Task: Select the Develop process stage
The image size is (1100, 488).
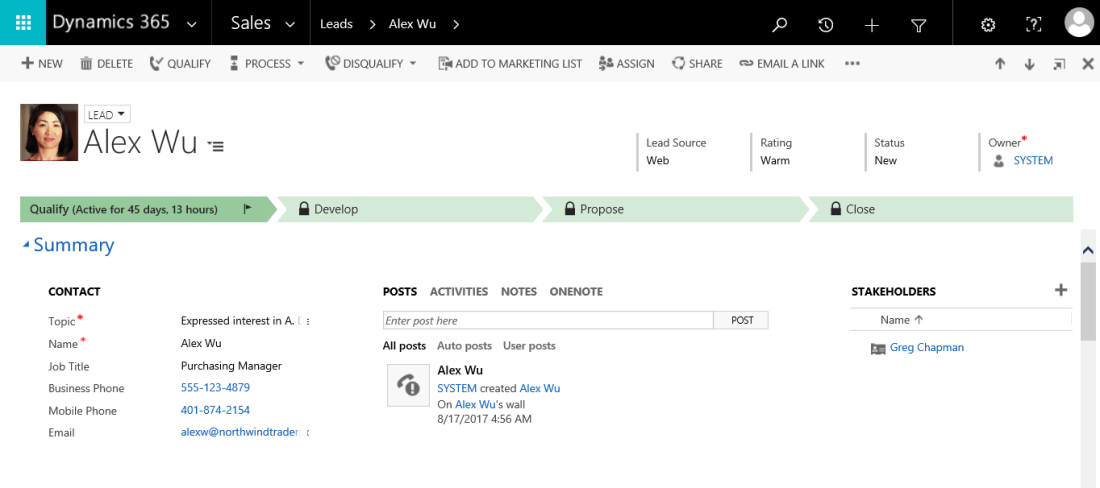Action: tap(336, 209)
